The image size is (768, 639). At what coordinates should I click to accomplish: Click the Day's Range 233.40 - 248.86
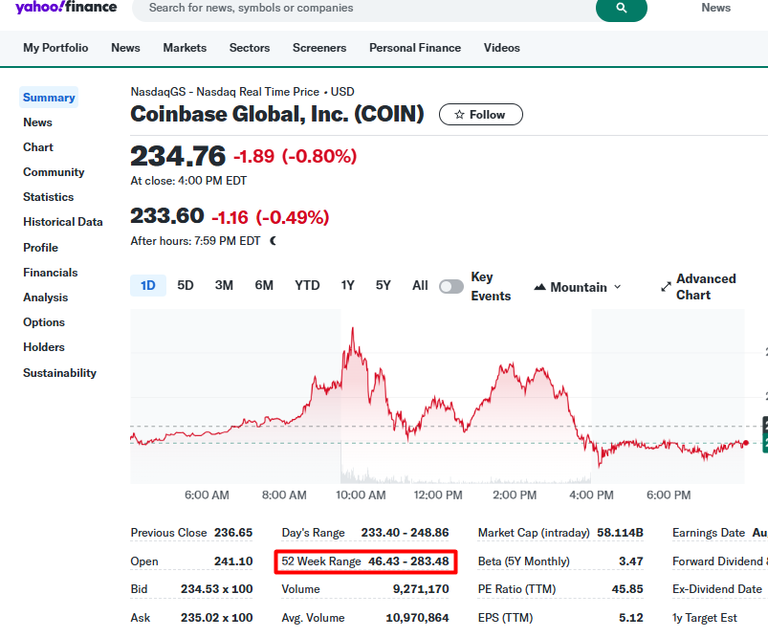pyautogui.click(x=405, y=533)
